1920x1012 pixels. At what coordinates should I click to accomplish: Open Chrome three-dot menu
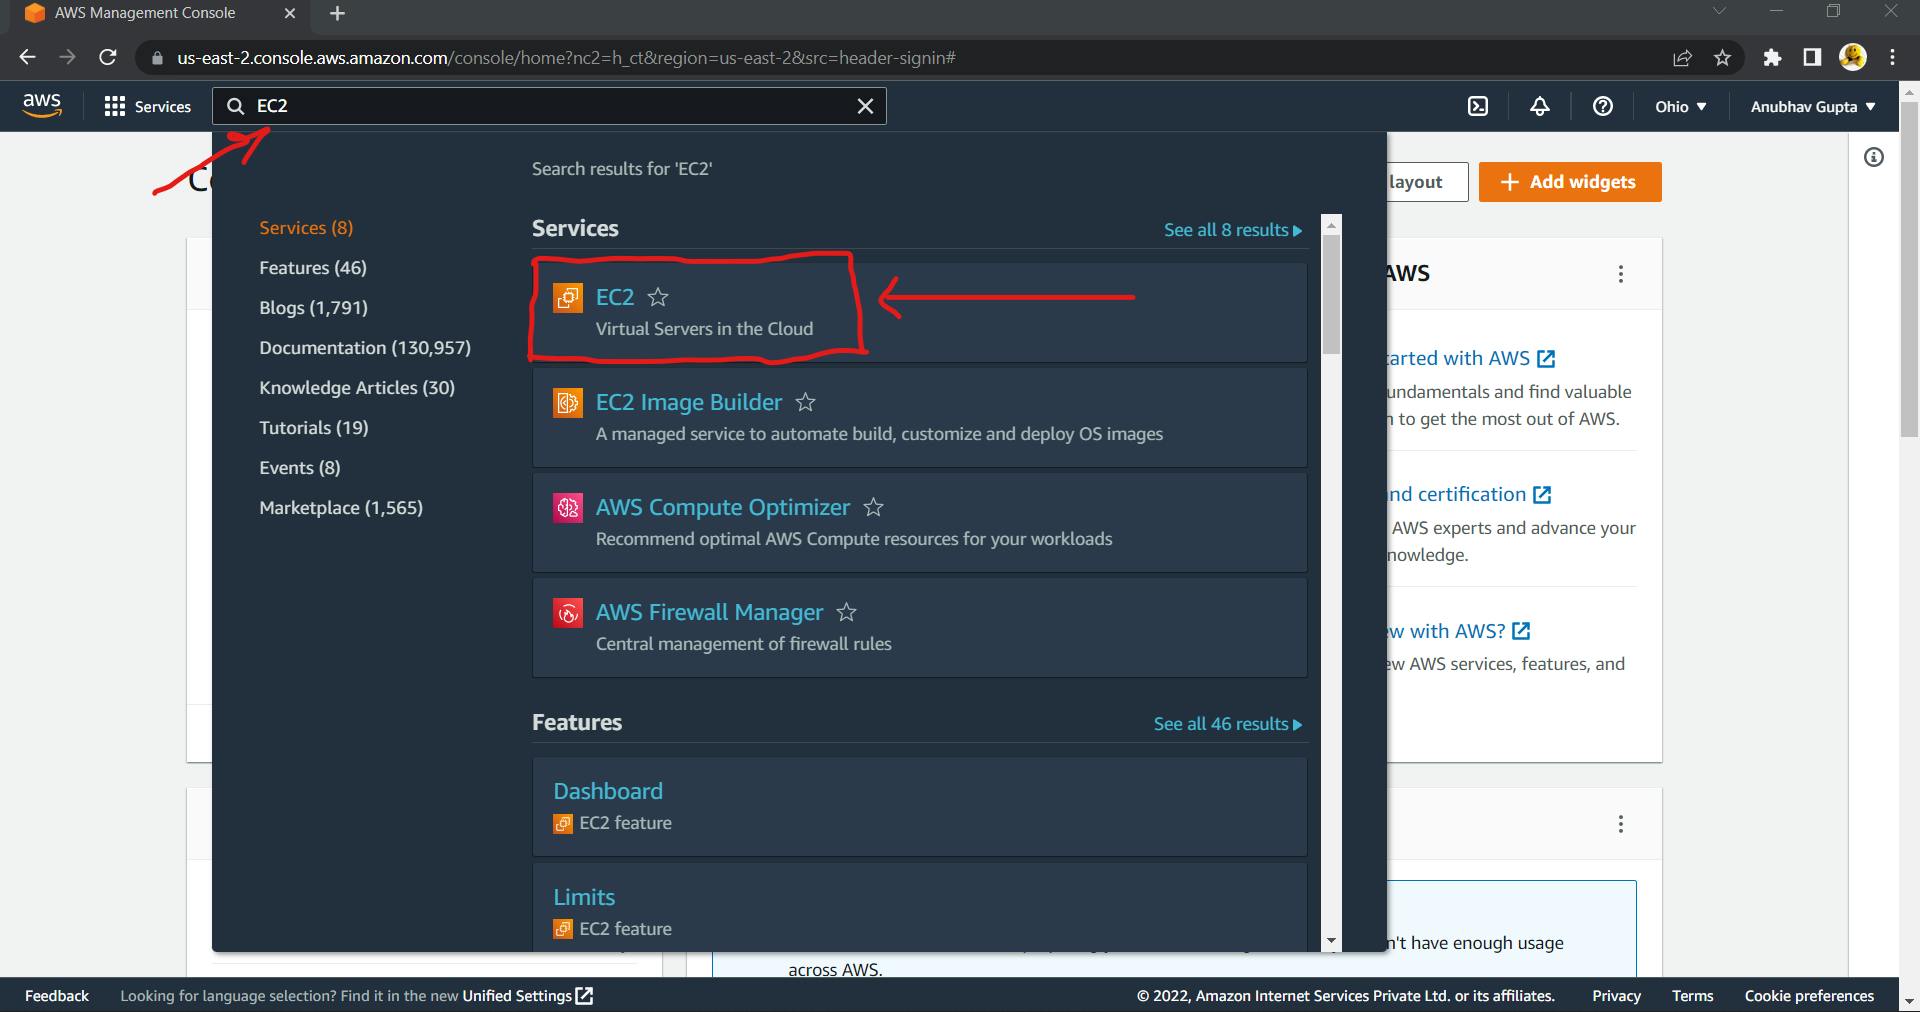[x=1893, y=58]
